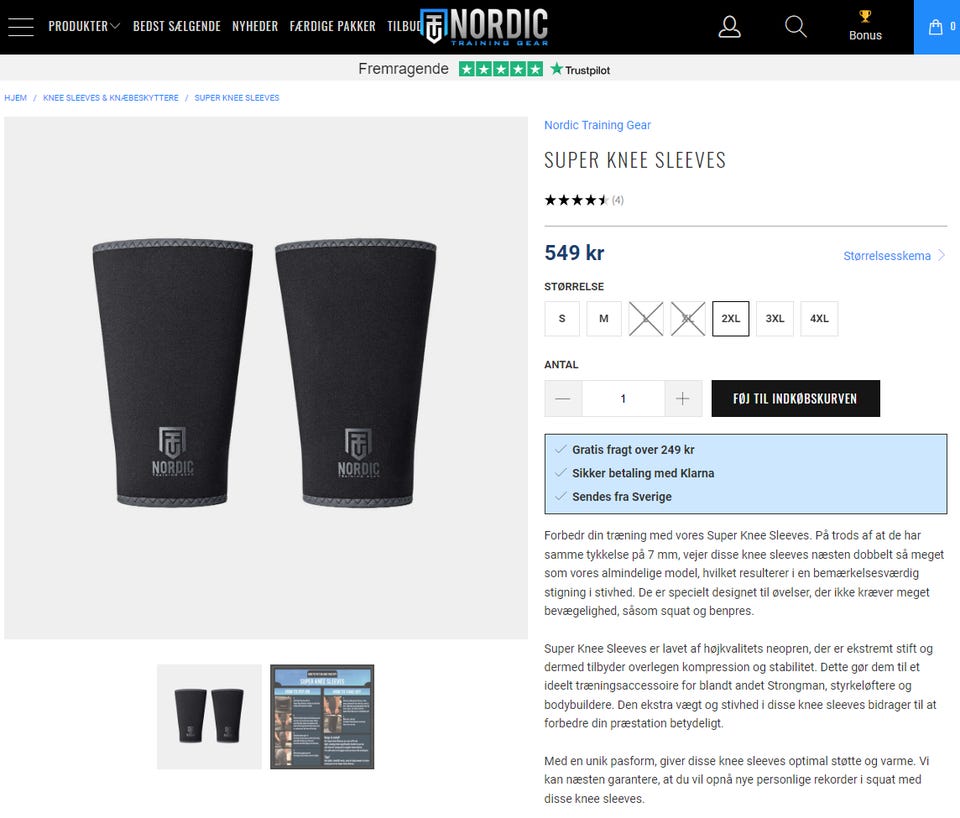Image resolution: width=960 pixels, height=818 pixels.
Task: Select the instruction sheet thumbnail
Action: point(322,716)
